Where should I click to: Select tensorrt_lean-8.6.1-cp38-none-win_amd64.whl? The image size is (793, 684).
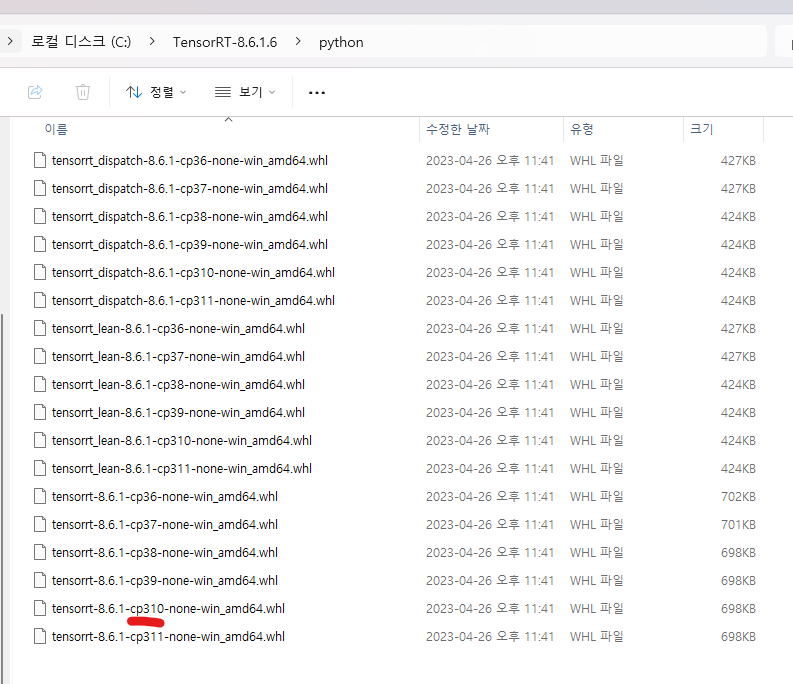point(179,384)
